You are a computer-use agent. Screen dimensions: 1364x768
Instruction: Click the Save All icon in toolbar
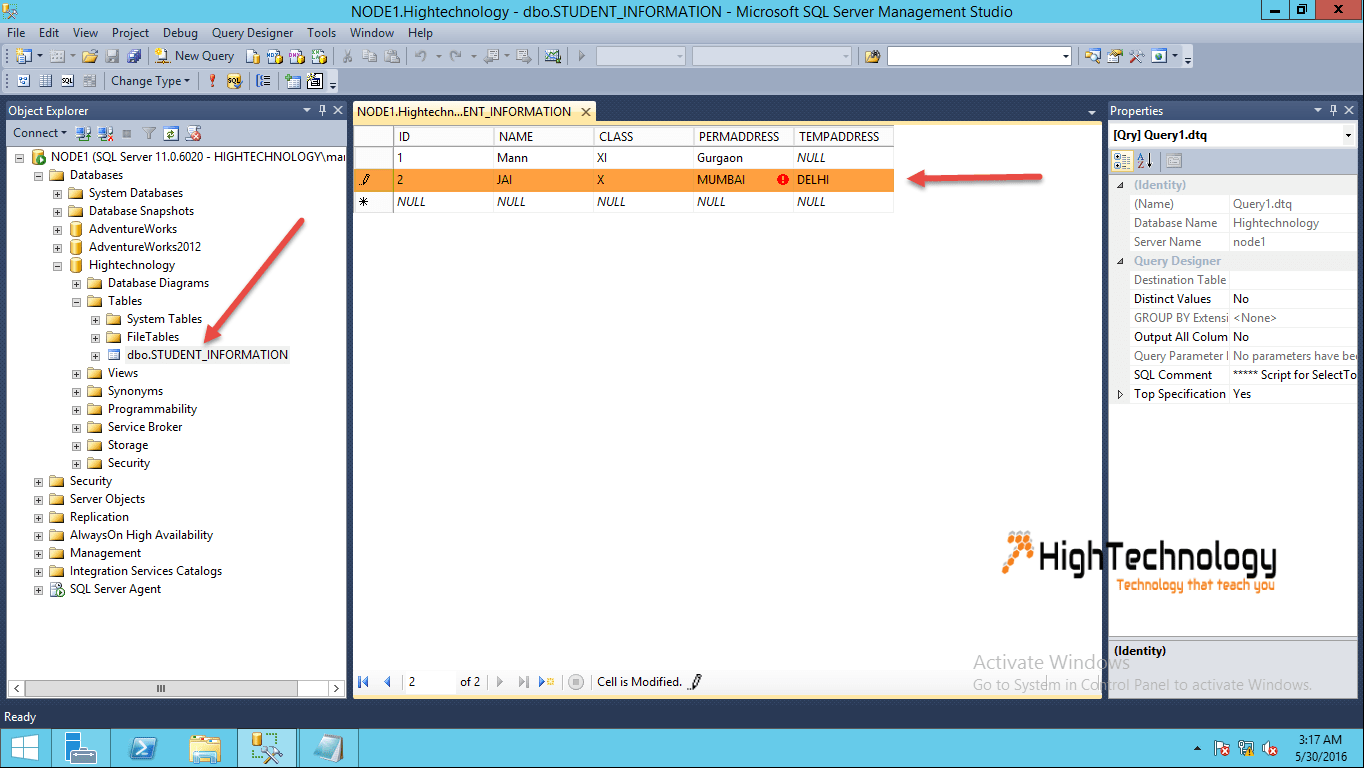[134, 56]
